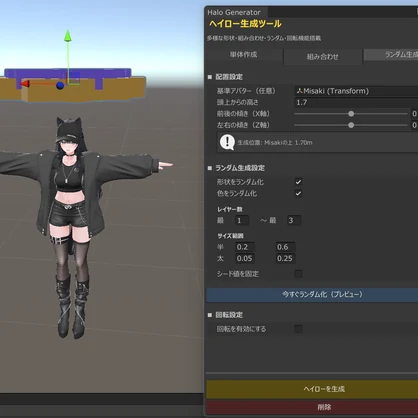Viewport: 418px width, 418px height.
Task: Click 頭上からの高さ label
Action: pyautogui.click(x=237, y=102)
